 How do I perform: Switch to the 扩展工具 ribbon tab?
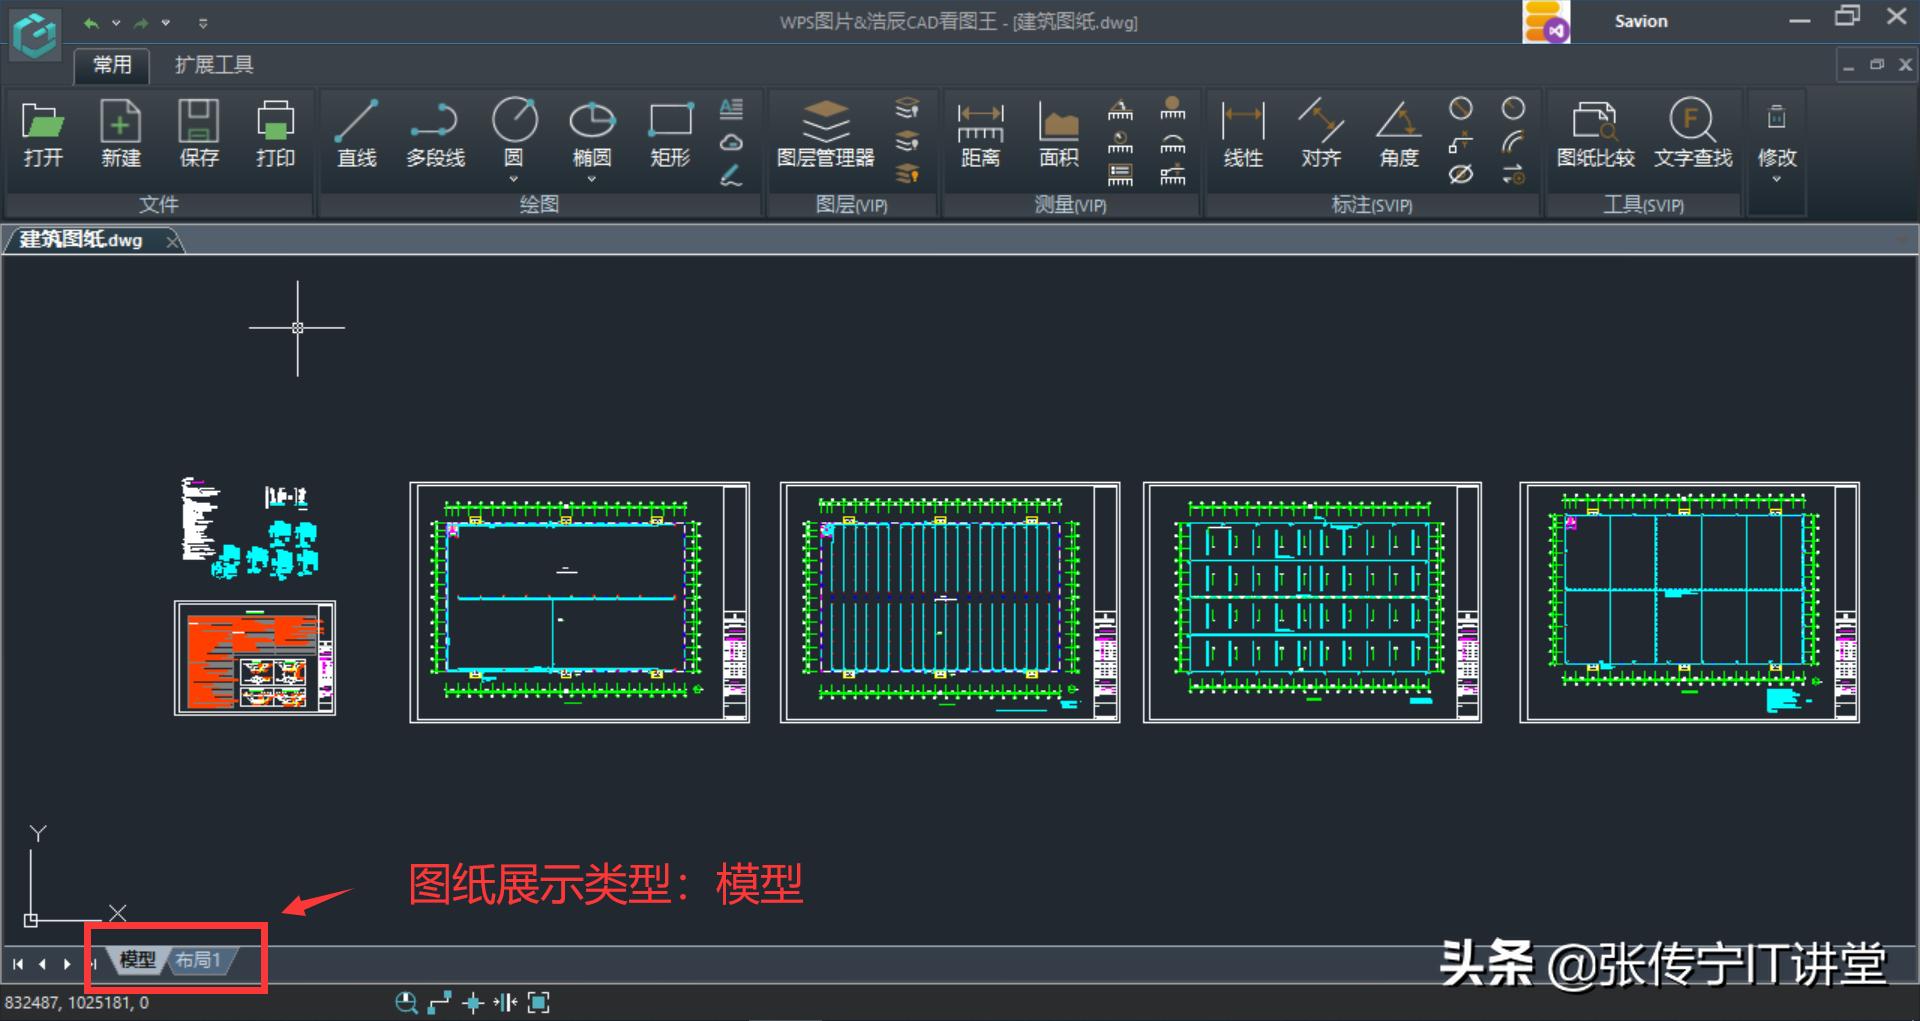[x=212, y=64]
